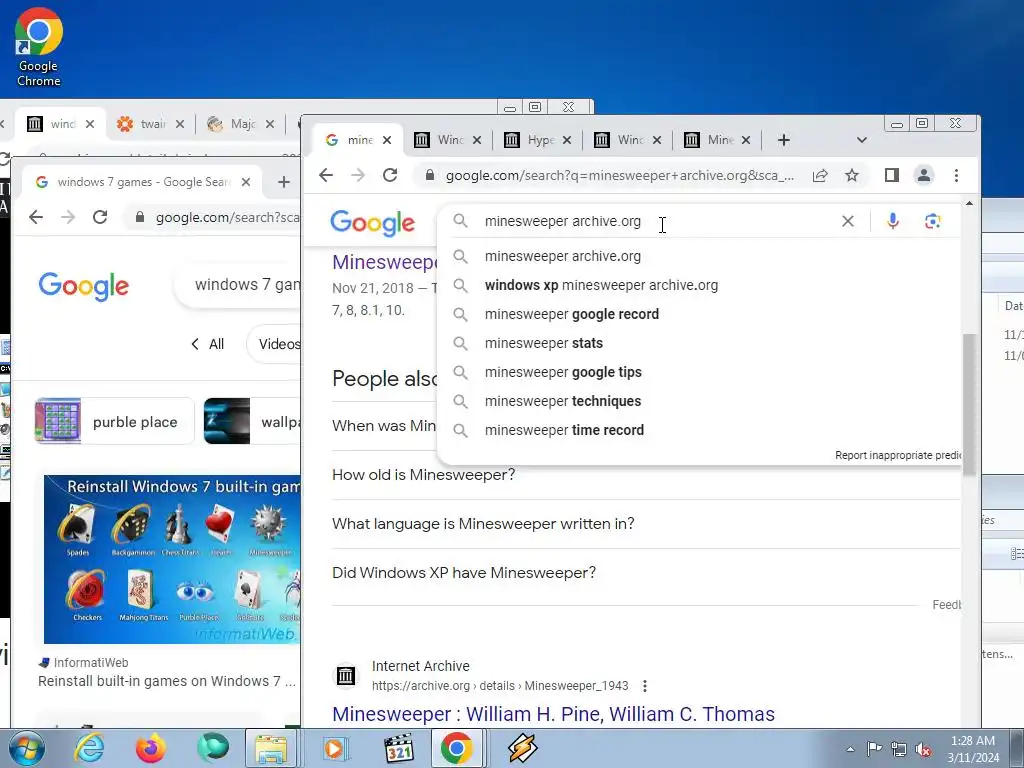This screenshot has width=1024, height=768.
Task: Clear the Google search box with X
Action: 848,221
